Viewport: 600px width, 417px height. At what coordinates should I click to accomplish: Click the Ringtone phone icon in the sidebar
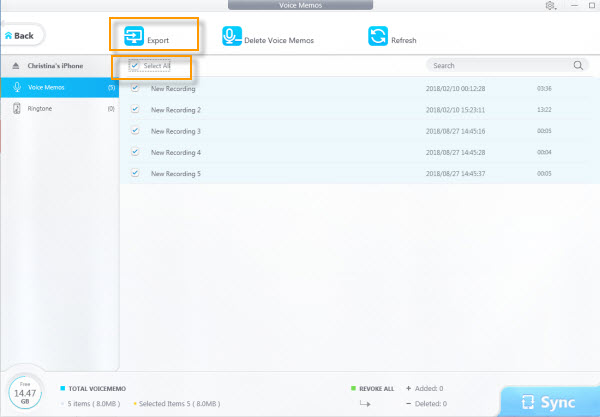click(x=17, y=108)
